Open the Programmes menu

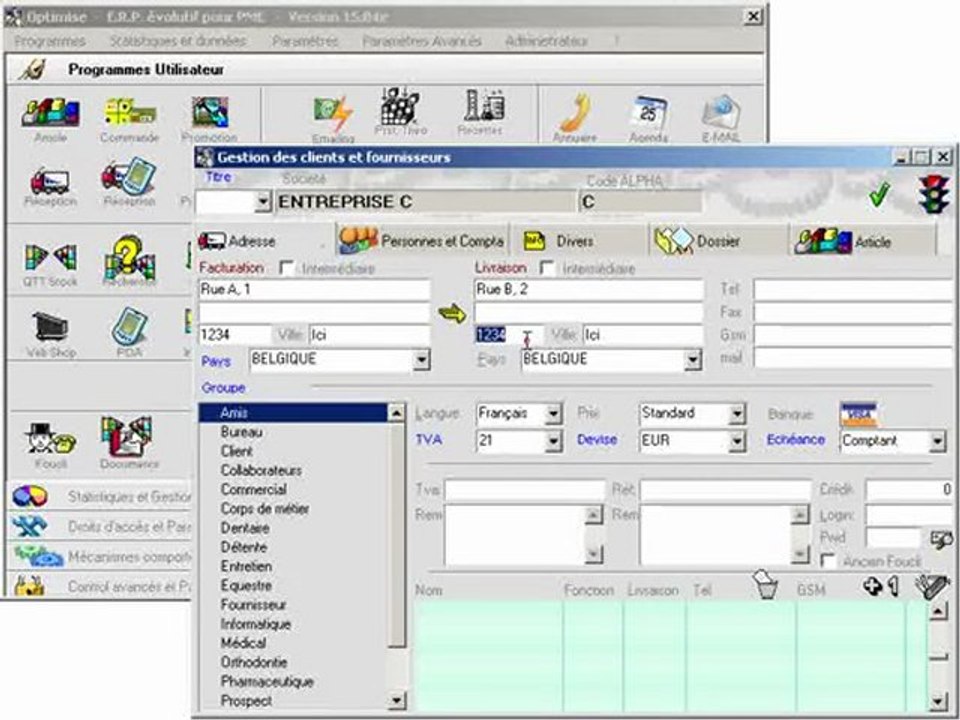coord(50,41)
